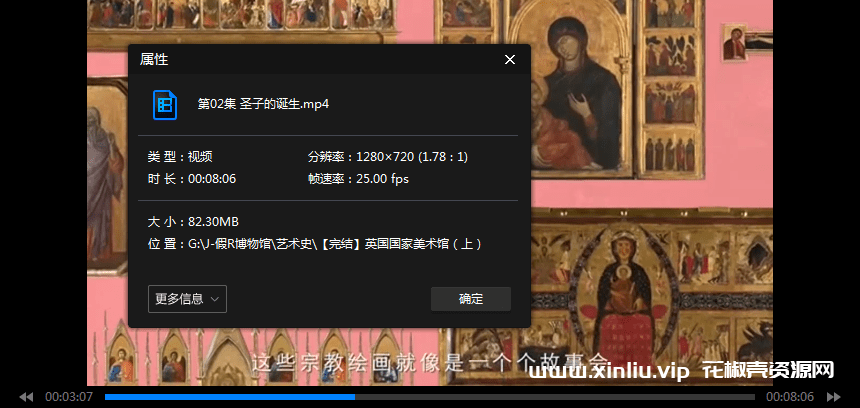The image size is (860, 408).
Task: Click the www.xinliu.vip watermark text
Action: click(609, 371)
